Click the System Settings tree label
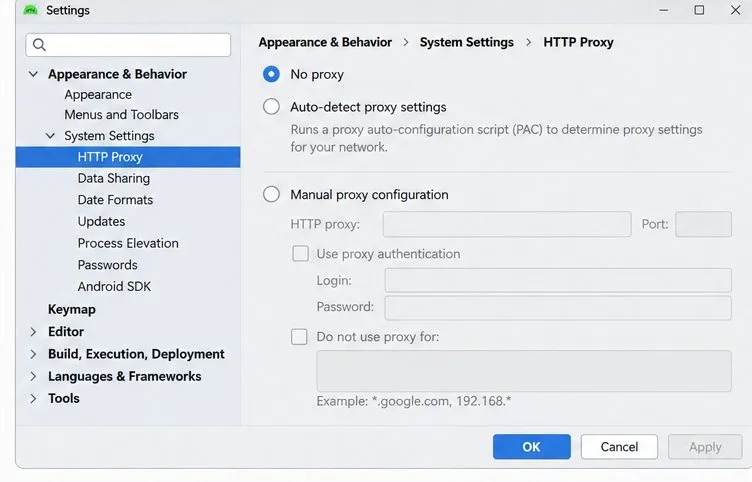This screenshot has width=752, height=482. (x=109, y=136)
